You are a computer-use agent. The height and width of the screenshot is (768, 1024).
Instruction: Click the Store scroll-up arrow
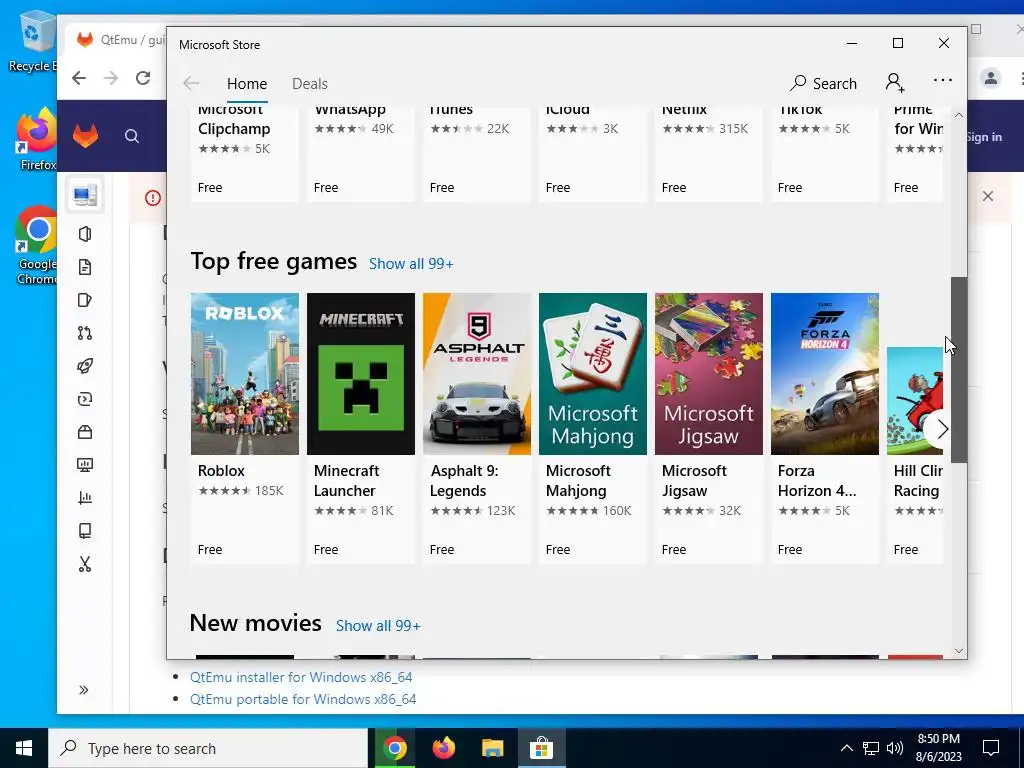[x=959, y=115]
